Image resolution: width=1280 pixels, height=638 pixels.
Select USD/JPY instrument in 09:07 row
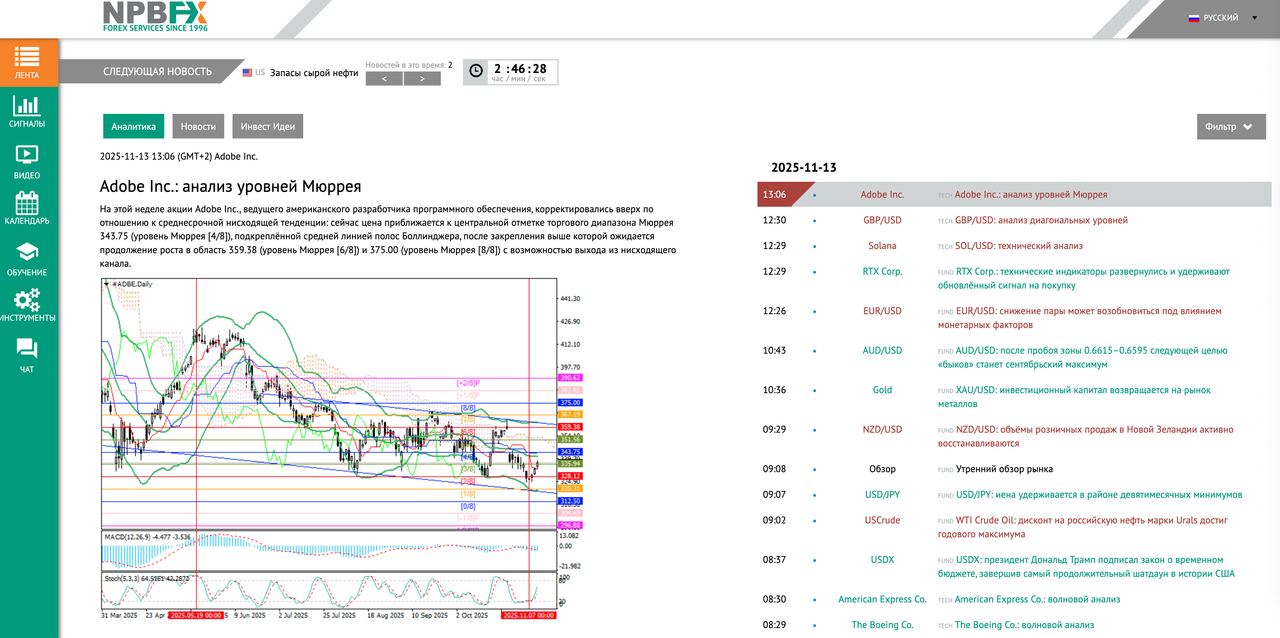click(x=882, y=495)
